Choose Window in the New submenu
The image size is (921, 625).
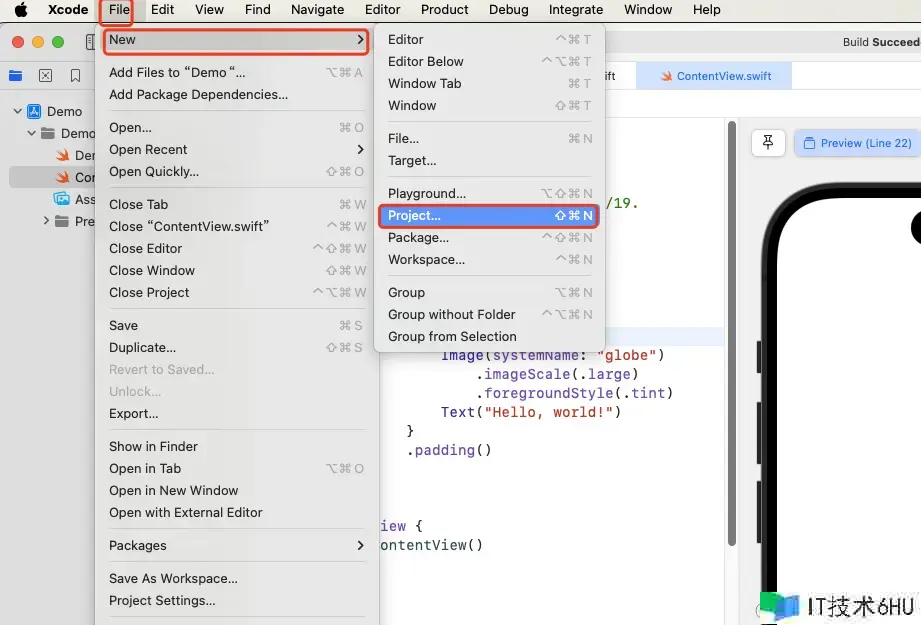click(x=489, y=106)
